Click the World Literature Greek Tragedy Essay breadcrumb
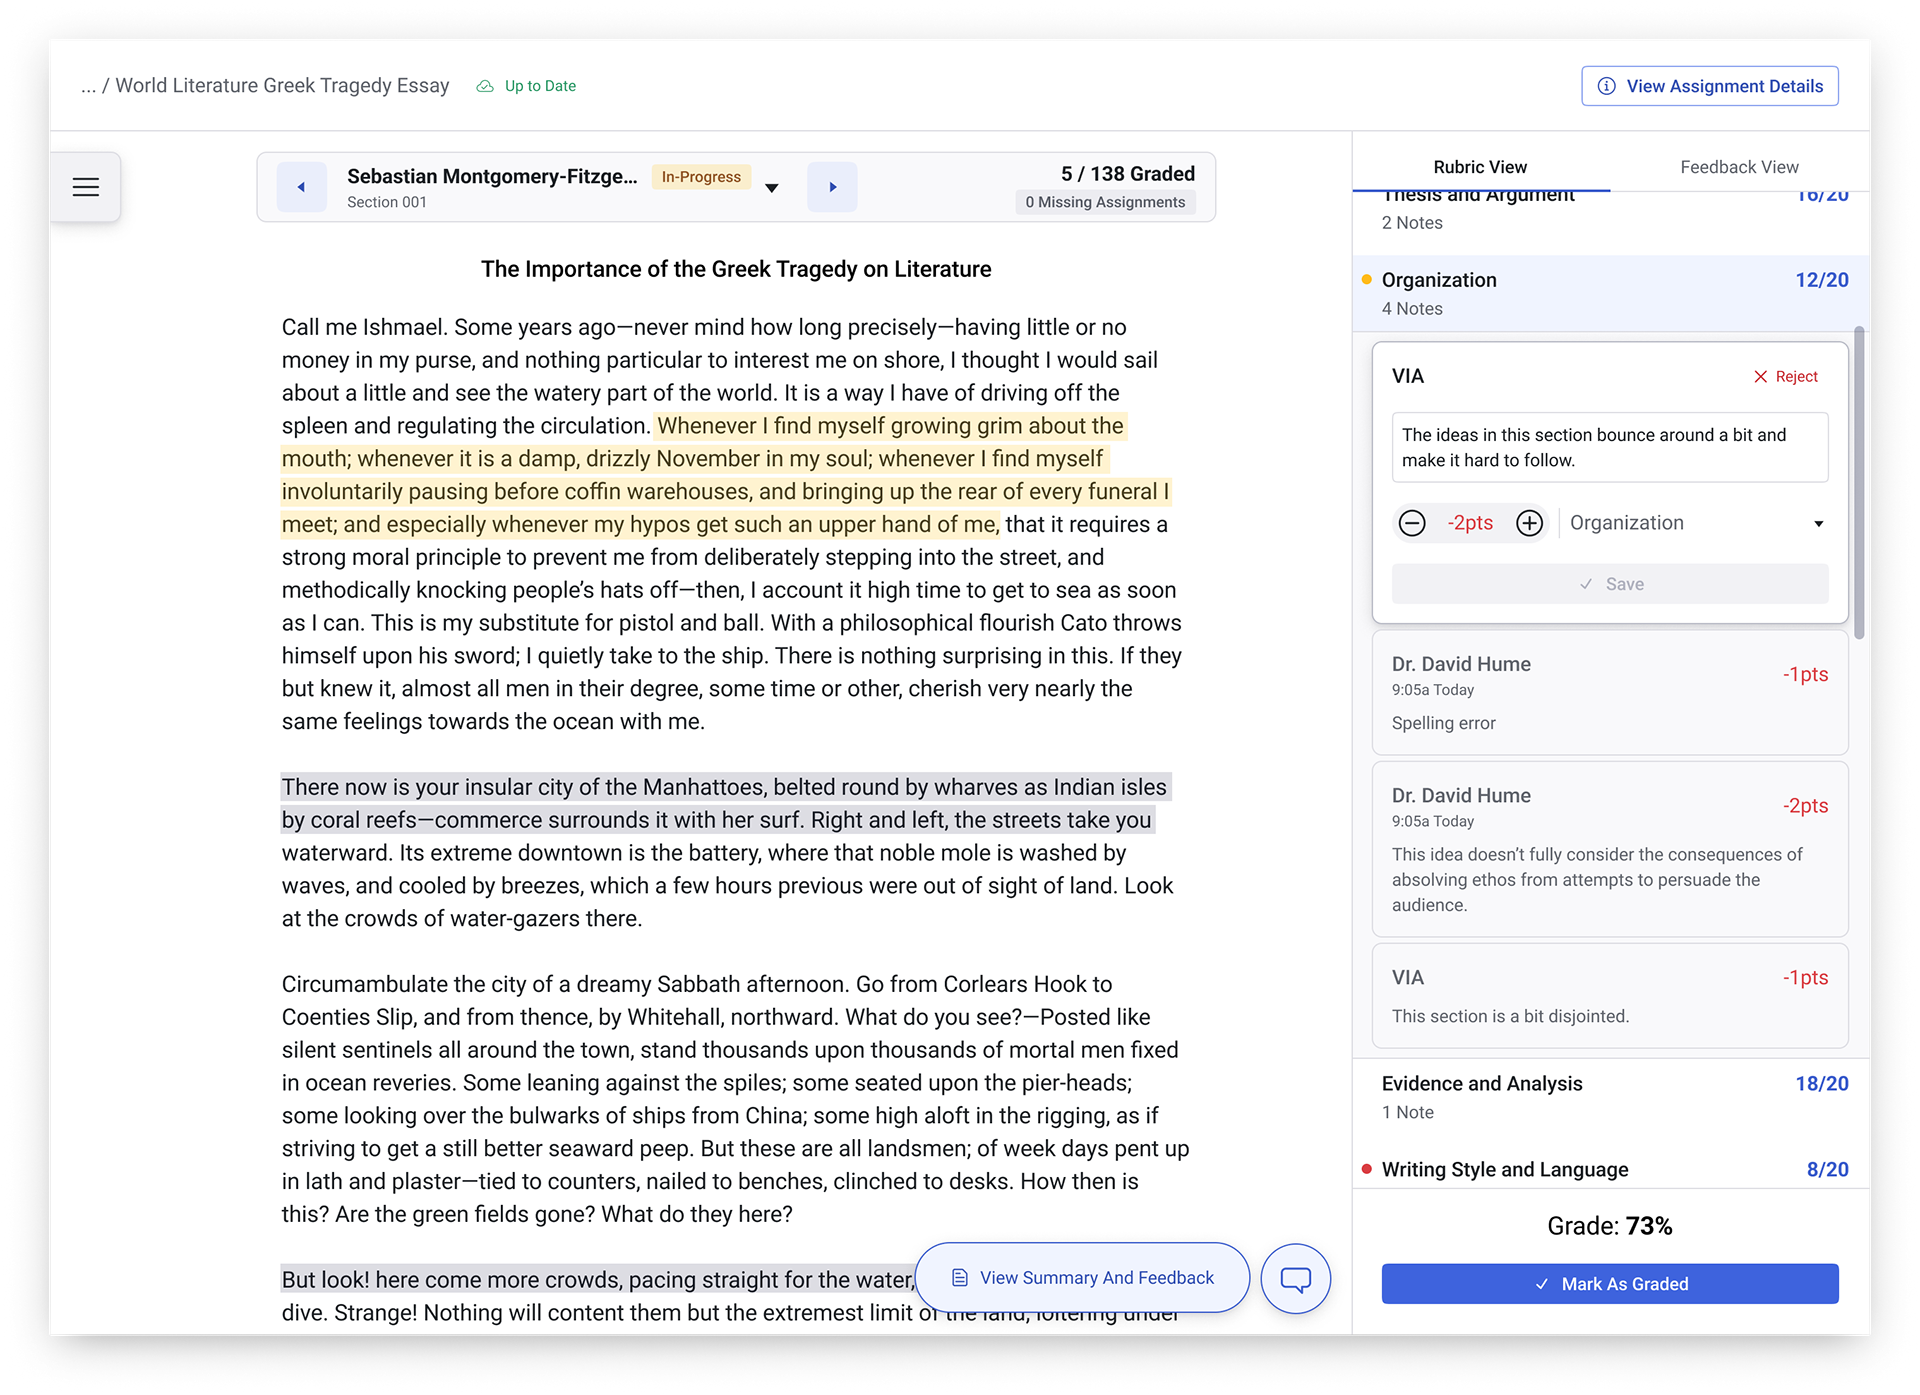This screenshot has height=1395, width=1920. (x=282, y=86)
